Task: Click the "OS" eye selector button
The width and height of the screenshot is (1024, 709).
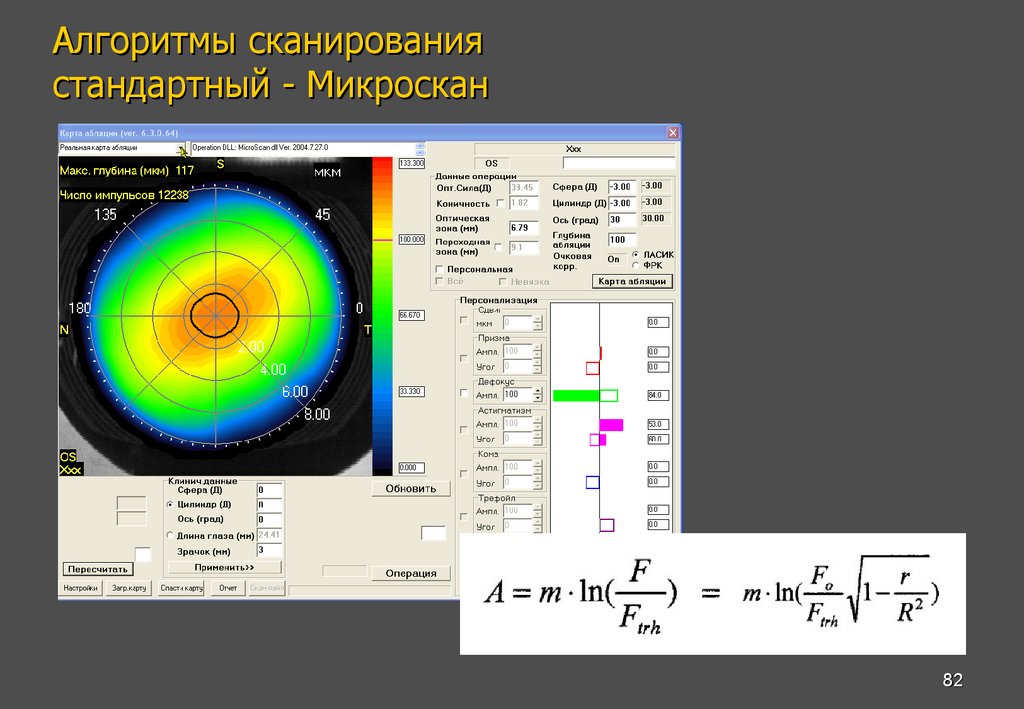Action: coord(491,163)
